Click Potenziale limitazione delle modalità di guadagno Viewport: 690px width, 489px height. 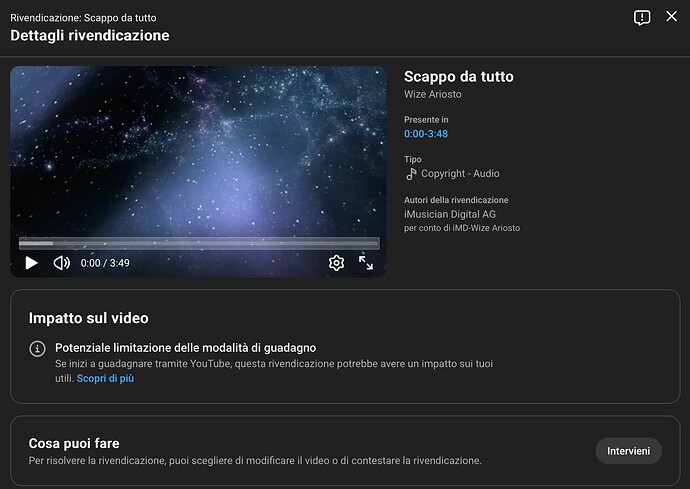coord(185,348)
